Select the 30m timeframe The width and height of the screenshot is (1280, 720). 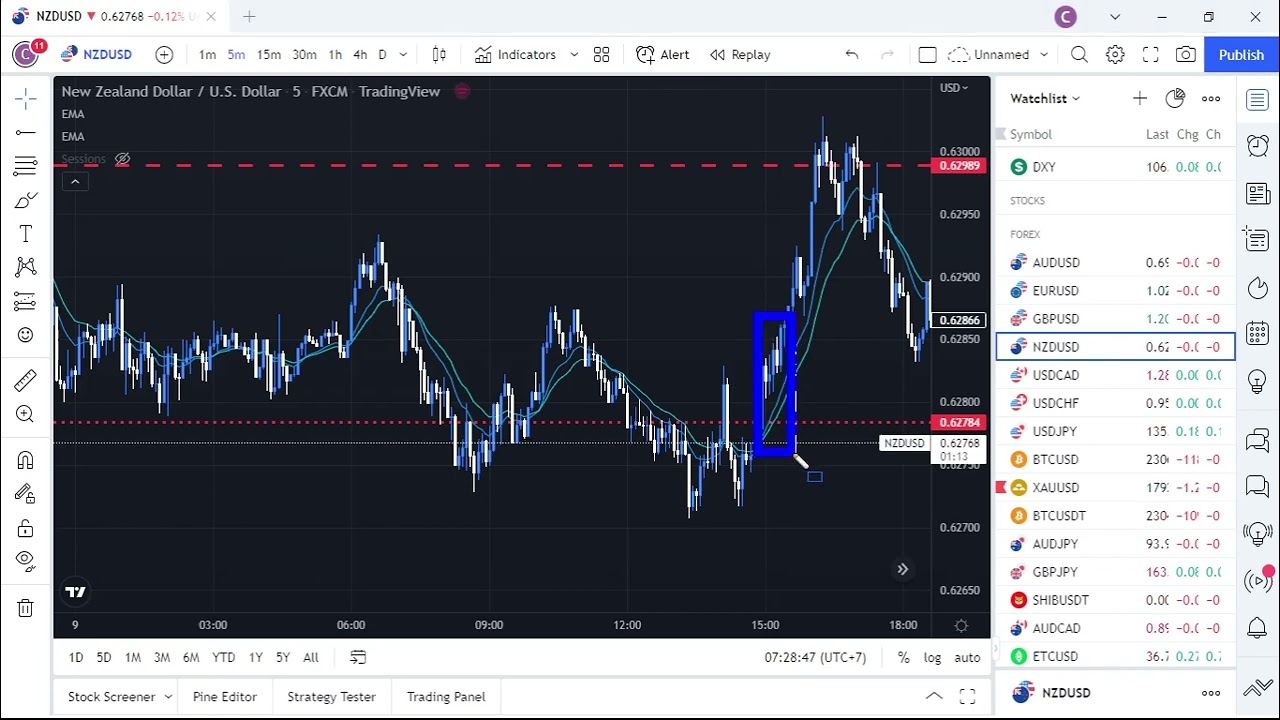[304, 55]
